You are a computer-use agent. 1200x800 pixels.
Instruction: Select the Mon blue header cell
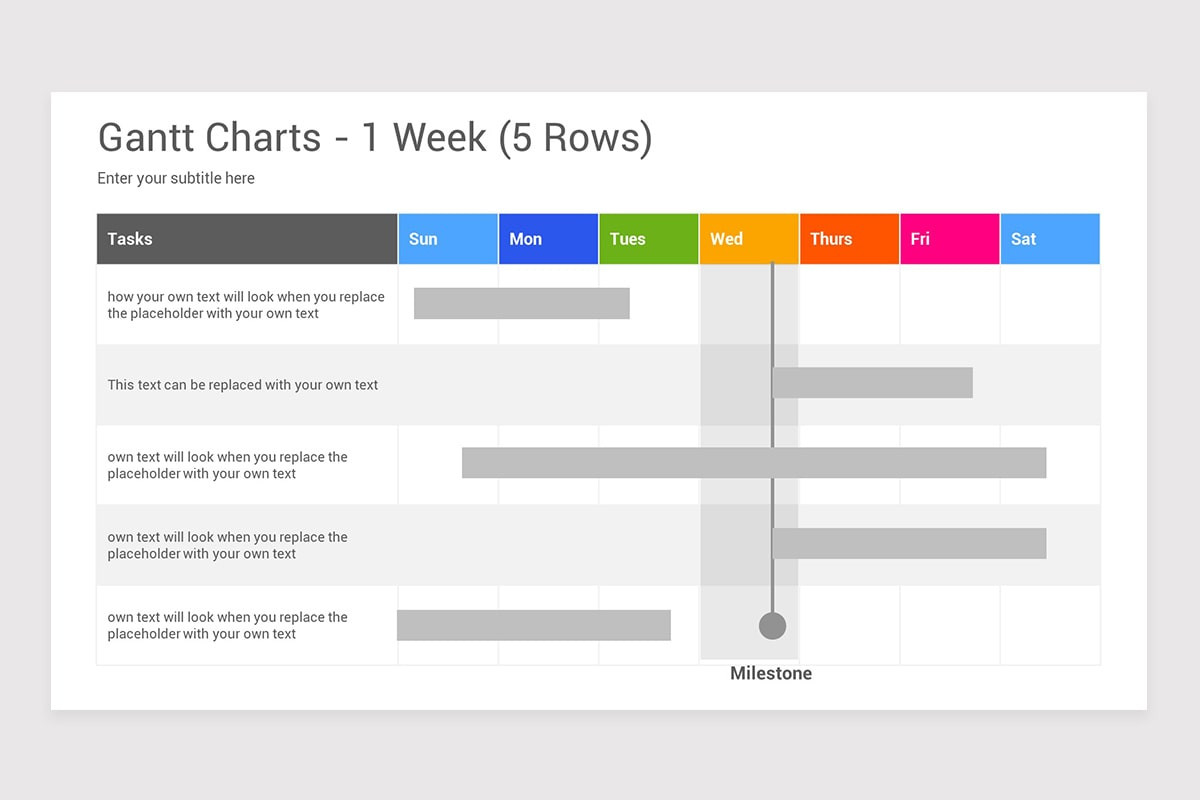pos(548,239)
